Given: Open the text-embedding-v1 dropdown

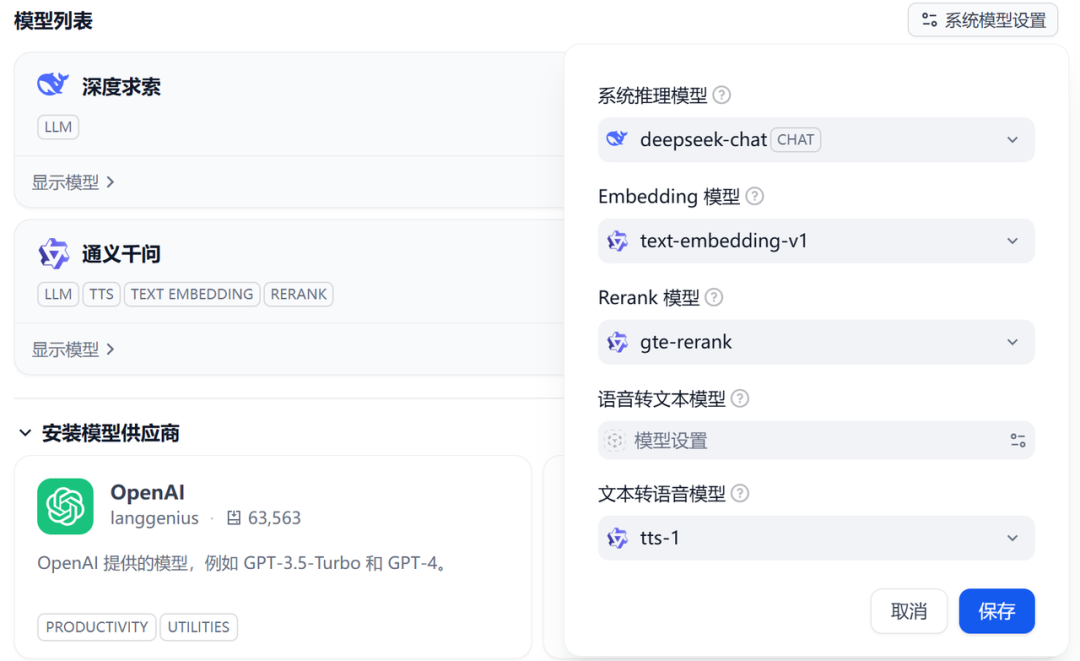Looking at the screenshot, I should tap(816, 241).
